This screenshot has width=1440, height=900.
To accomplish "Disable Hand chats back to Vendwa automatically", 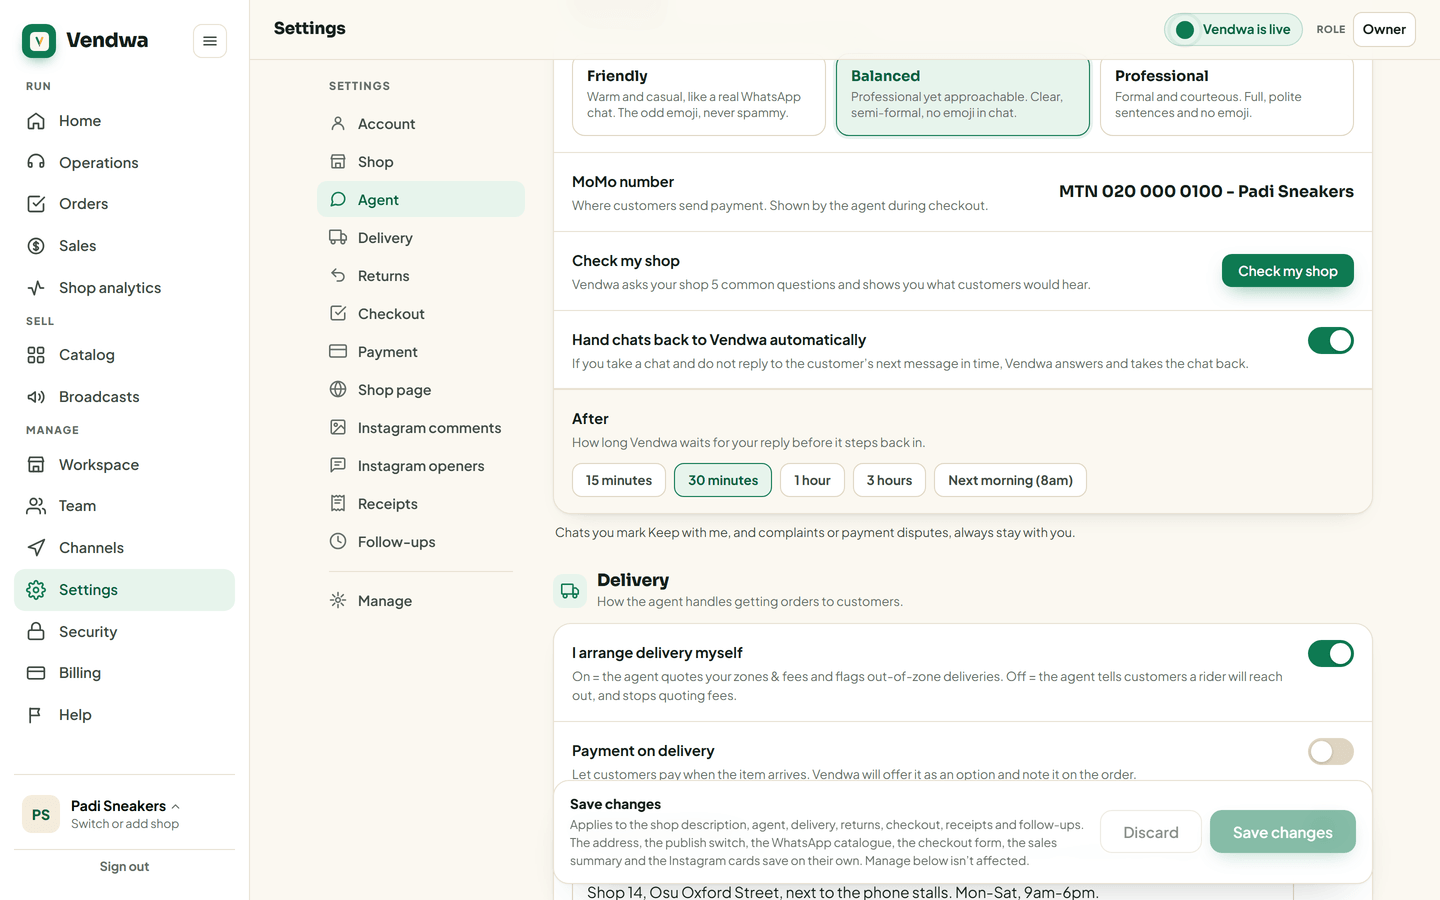I will pyautogui.click(x=1331, y=341).
